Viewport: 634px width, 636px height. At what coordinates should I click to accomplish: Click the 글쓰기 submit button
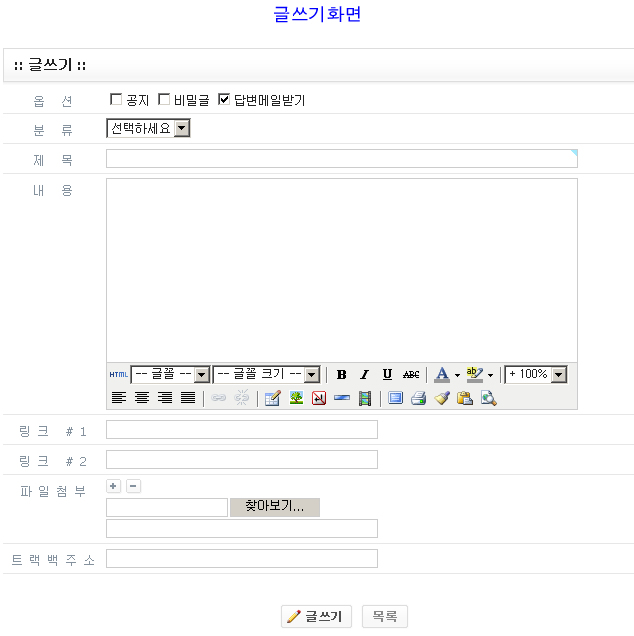click(x=316, y=617)
